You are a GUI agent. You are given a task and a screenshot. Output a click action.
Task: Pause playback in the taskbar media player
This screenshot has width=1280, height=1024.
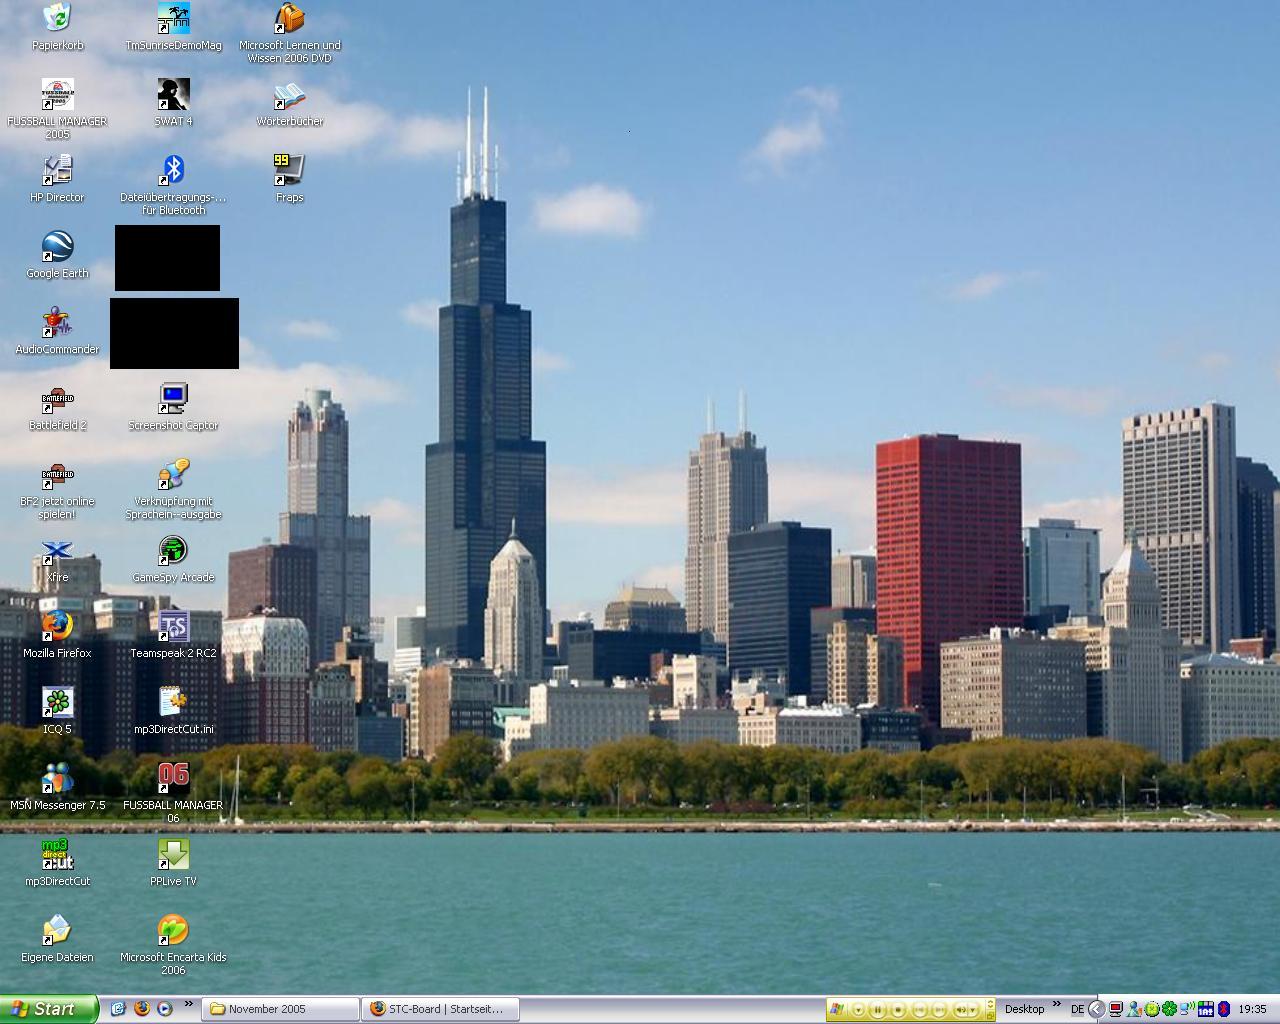tap(878, 1010)
